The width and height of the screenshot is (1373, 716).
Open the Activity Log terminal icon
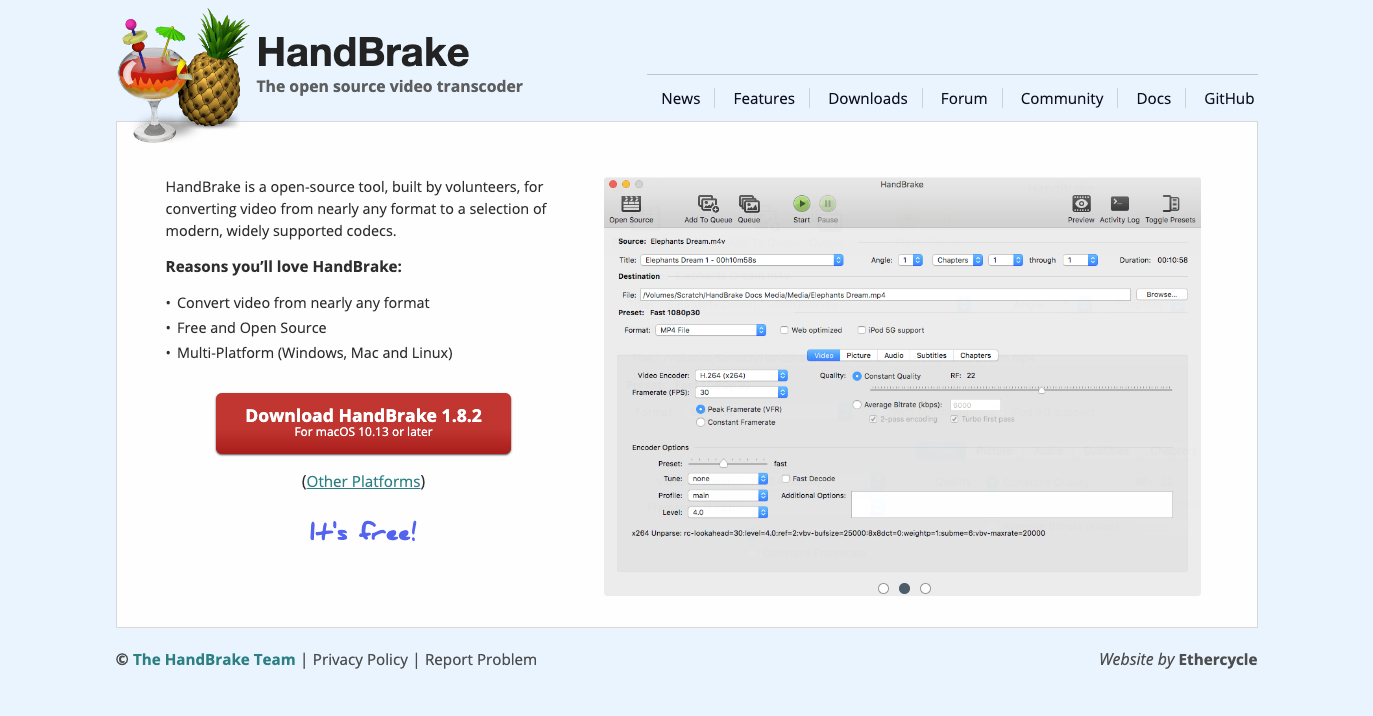(x=1120, y=204)
